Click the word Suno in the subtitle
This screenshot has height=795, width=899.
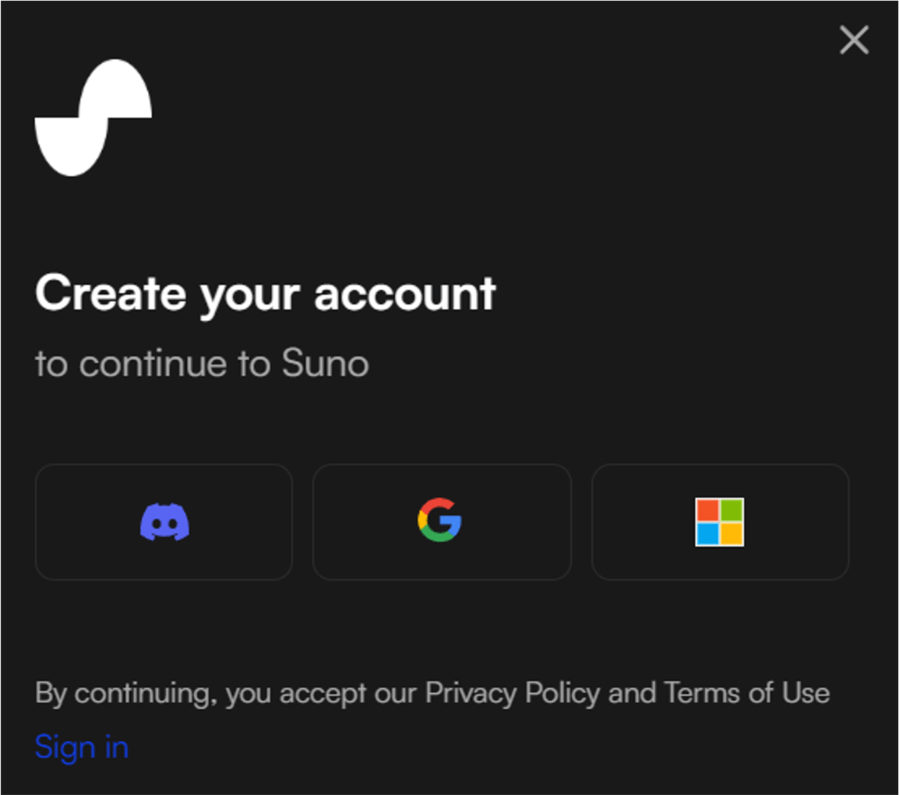point(325,363)
